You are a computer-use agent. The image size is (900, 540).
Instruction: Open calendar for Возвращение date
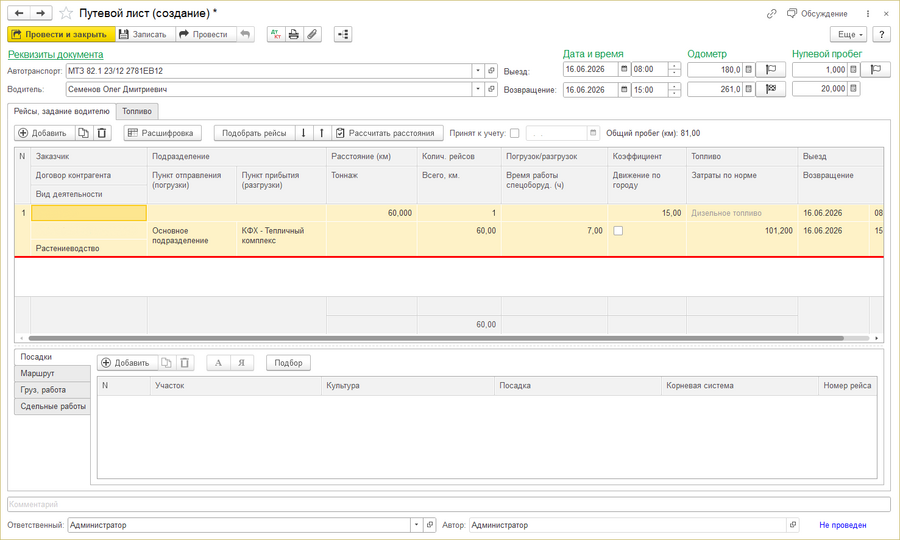tap(624, 90)
